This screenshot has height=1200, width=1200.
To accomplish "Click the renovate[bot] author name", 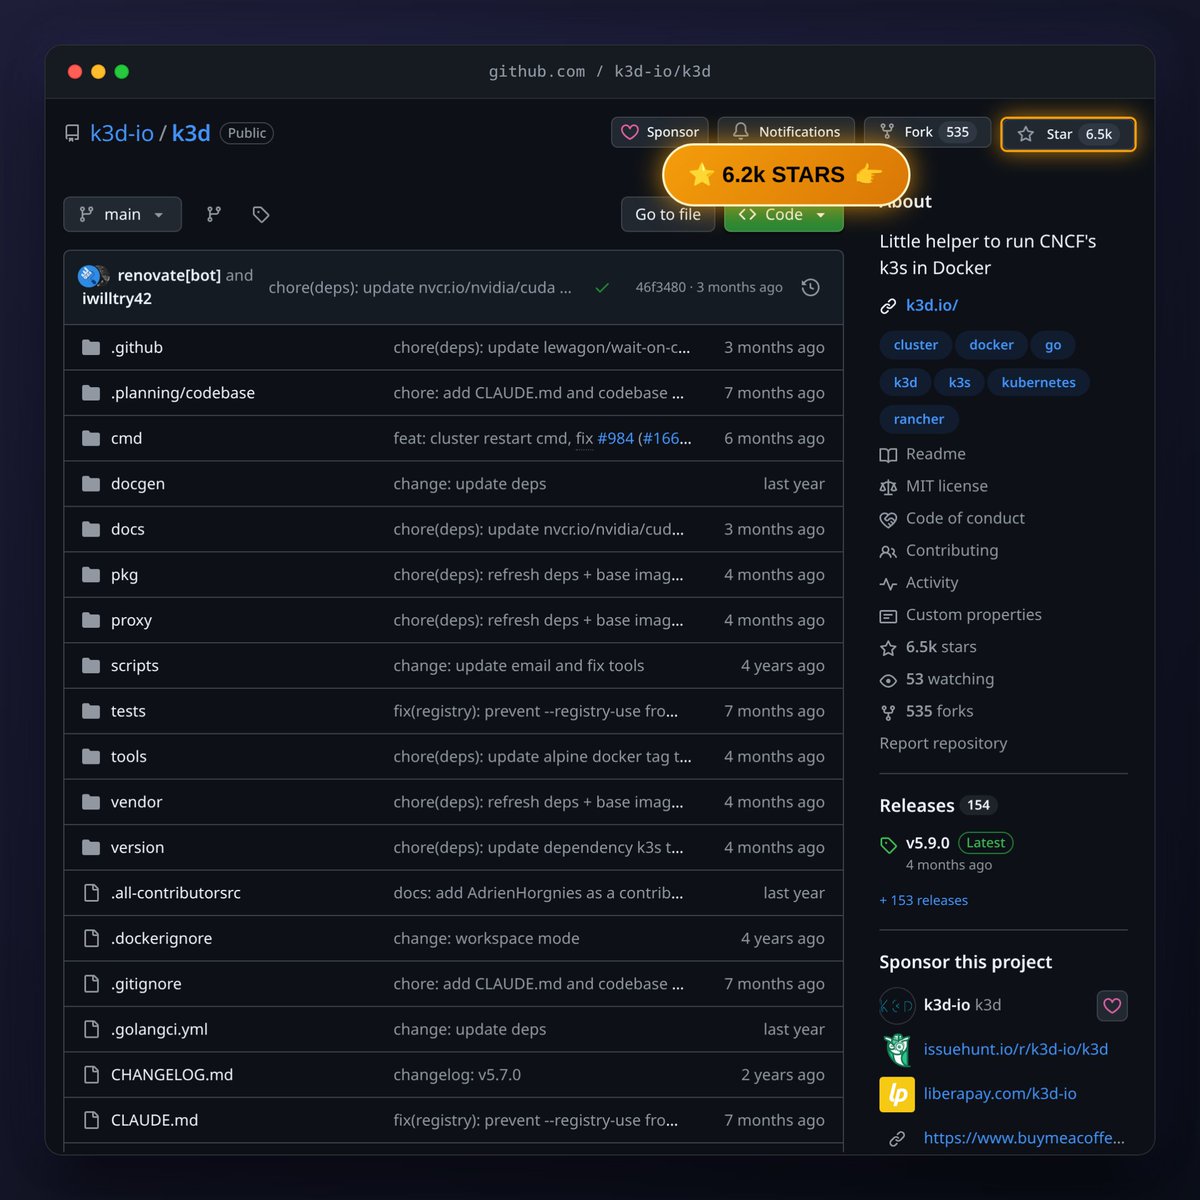I will tap(169, 275).
